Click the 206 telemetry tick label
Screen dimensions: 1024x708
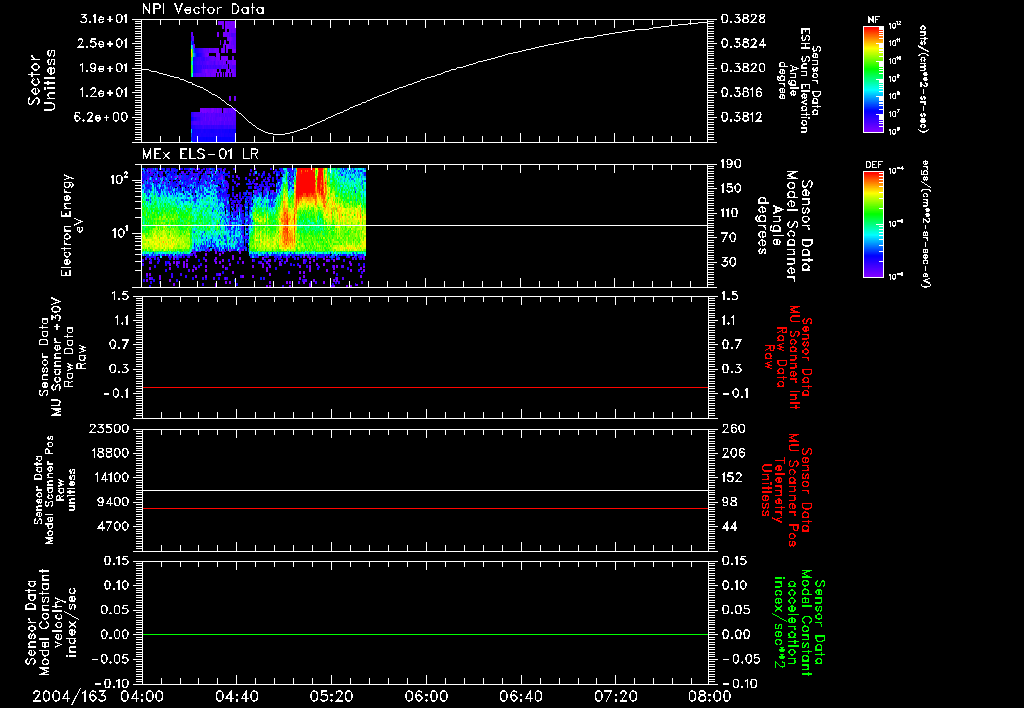[732, 453]
